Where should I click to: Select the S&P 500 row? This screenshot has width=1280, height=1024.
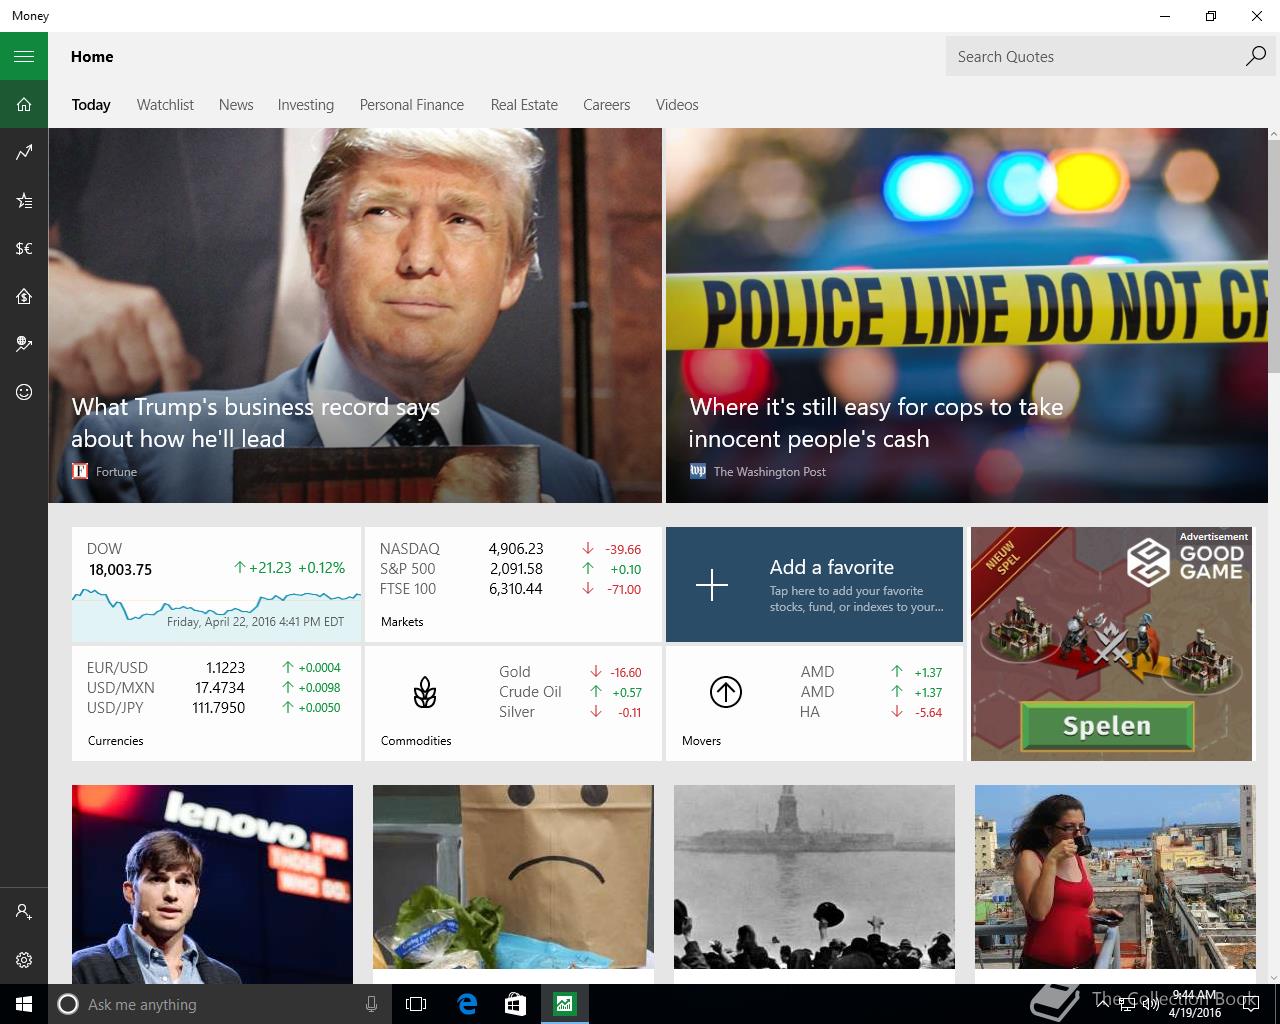click(x=510, y=569)
